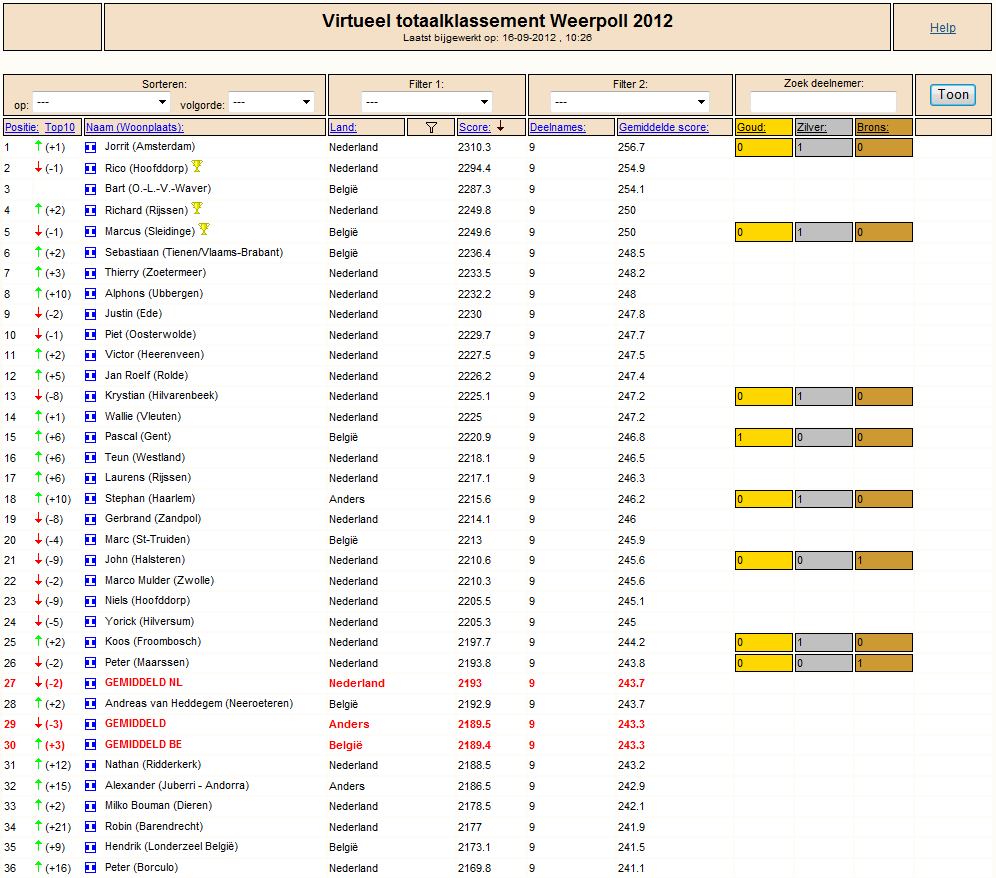Open the Help link
The height and width of the screenshot is (878, 996).
coord(943,27)
